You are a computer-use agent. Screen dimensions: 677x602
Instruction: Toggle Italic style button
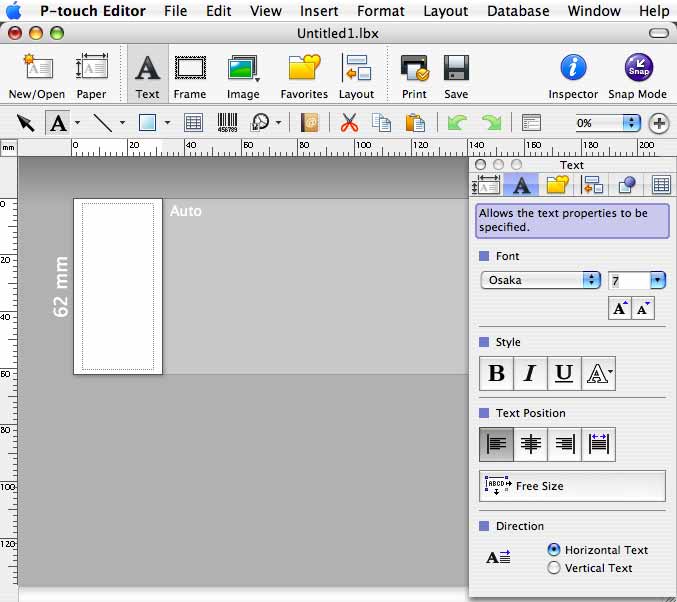click(530, 374)
